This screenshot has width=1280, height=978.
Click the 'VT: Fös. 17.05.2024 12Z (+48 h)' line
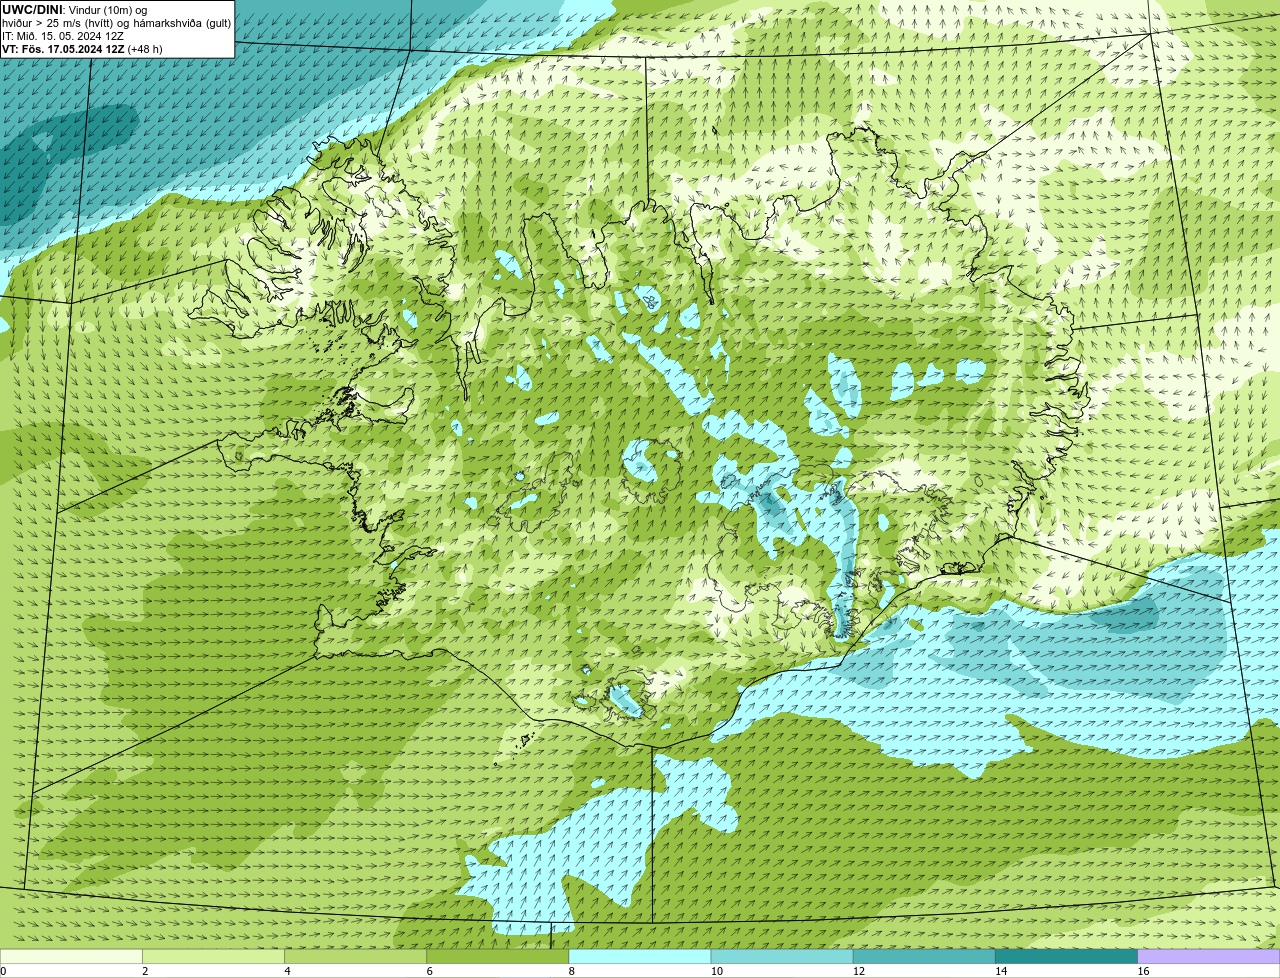tap(82, 49)
